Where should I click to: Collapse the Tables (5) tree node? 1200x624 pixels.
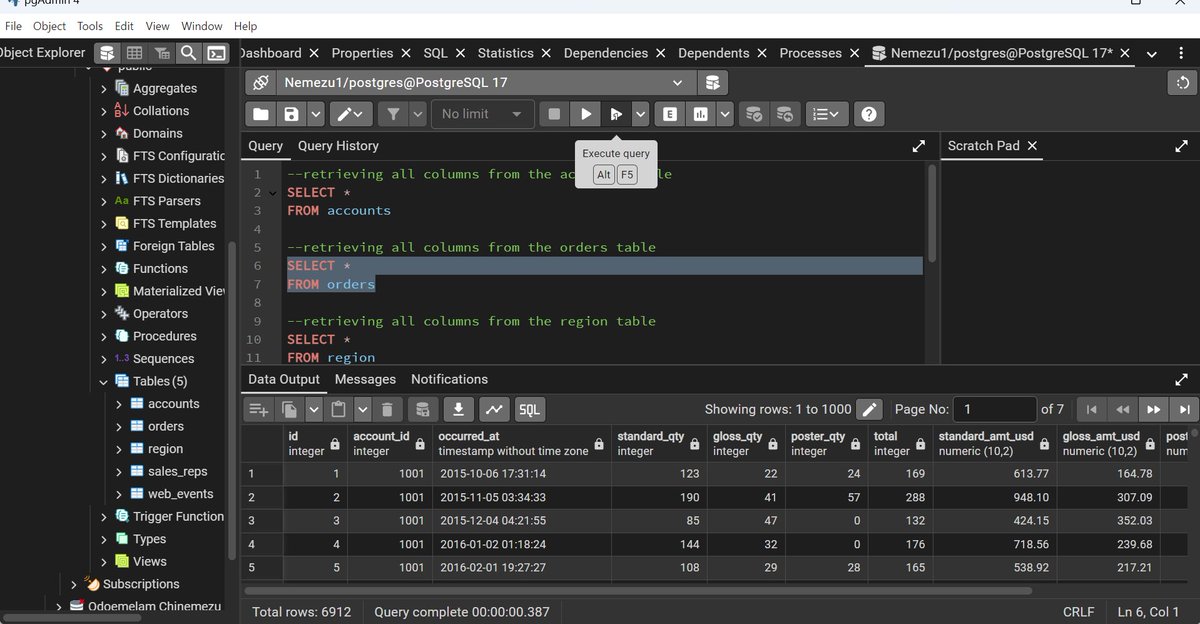pos(104,381)
